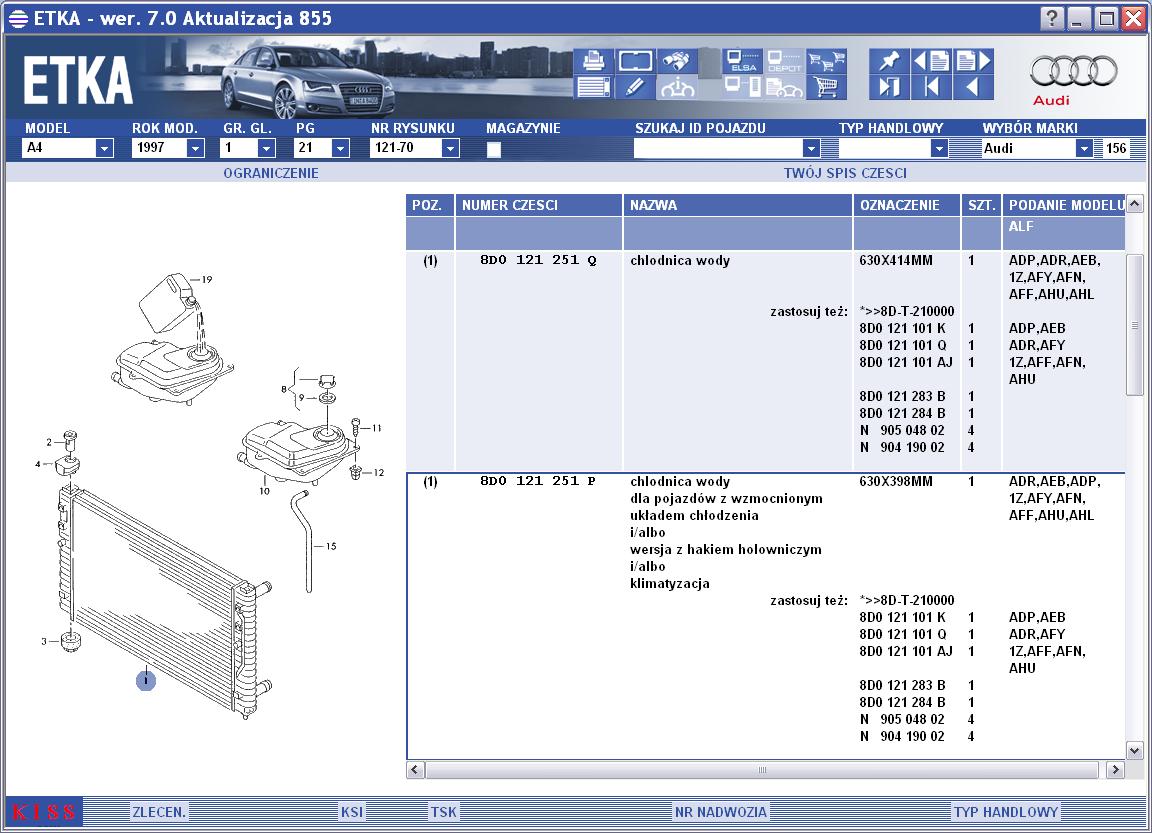Screen dimensions: 1152x833
Task: Open the NR RYSUNKU dropdown 121-70
Action: coord(450,148)
